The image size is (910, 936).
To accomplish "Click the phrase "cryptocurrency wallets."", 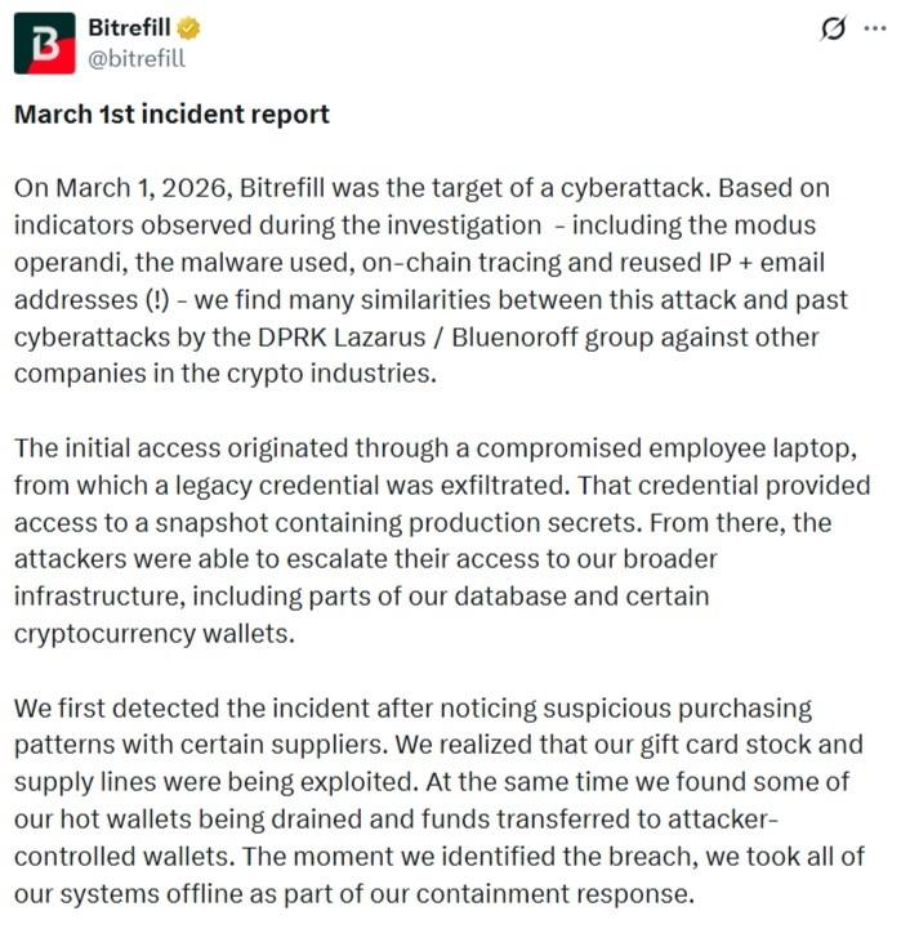I will [x=155, y=634].
